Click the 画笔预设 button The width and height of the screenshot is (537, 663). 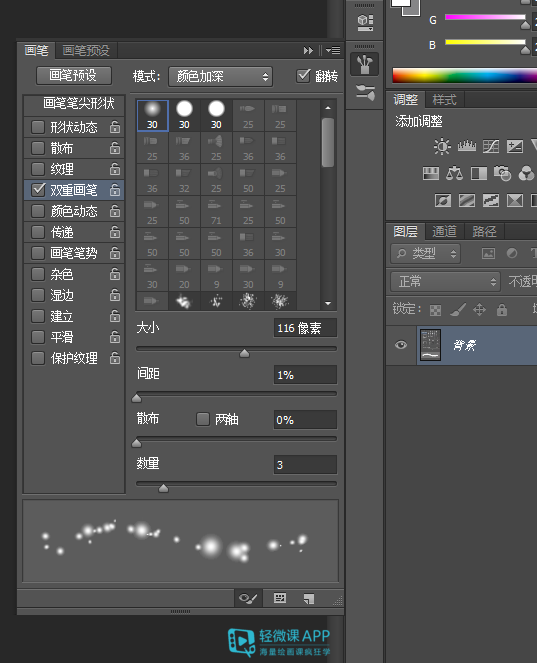(74, 76)
